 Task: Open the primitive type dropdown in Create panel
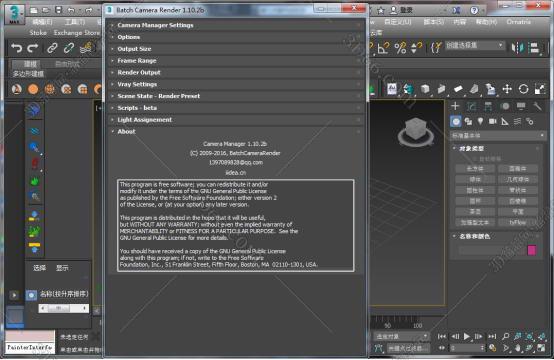[498, 135]
